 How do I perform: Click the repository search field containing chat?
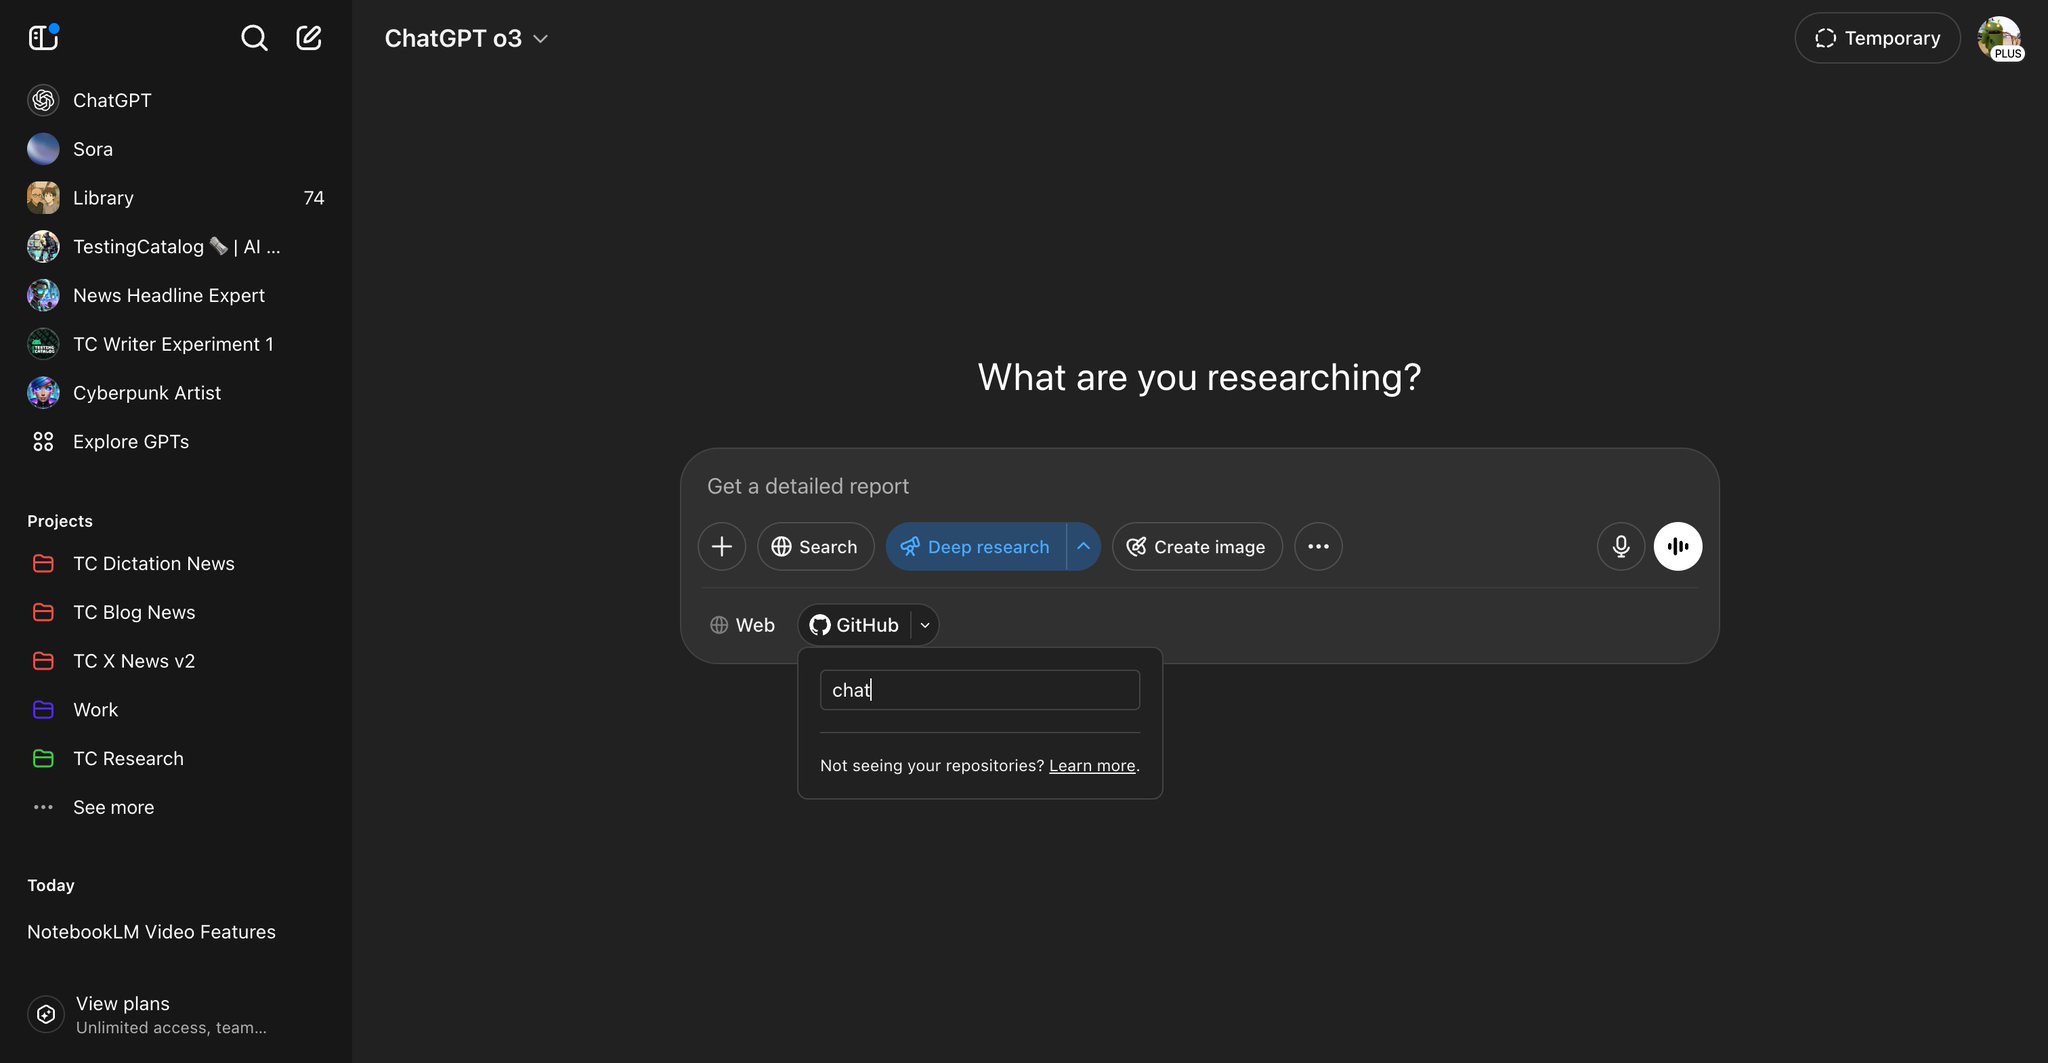pyautogui.click(x=980, y=690)
